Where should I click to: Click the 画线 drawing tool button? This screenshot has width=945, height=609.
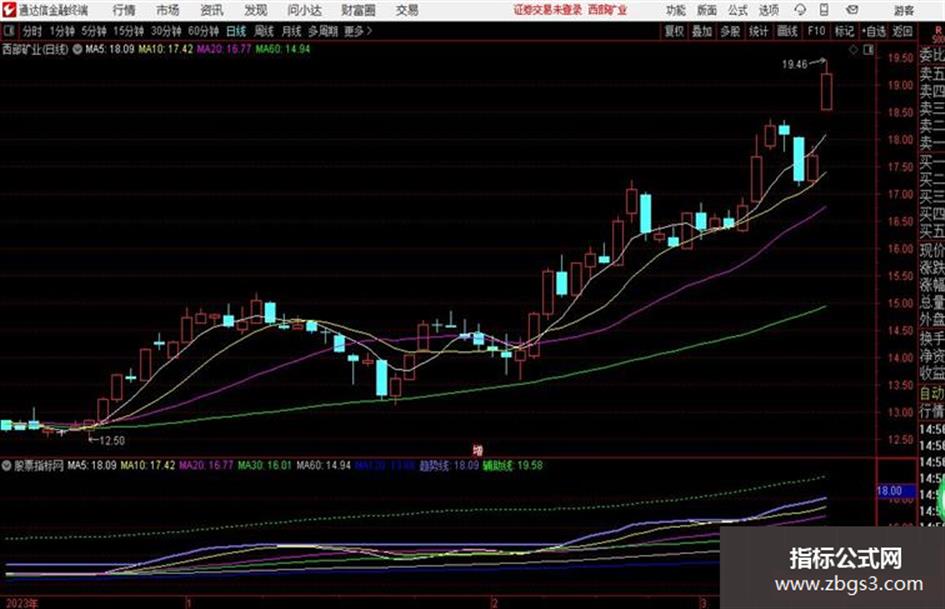point(787,31)
